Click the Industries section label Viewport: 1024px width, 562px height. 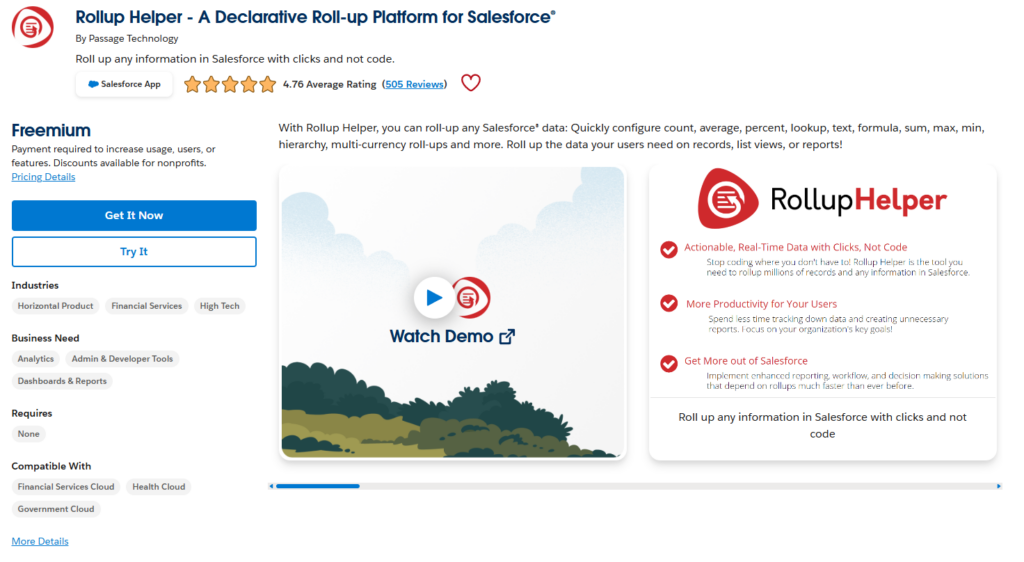tap(35, 285)
